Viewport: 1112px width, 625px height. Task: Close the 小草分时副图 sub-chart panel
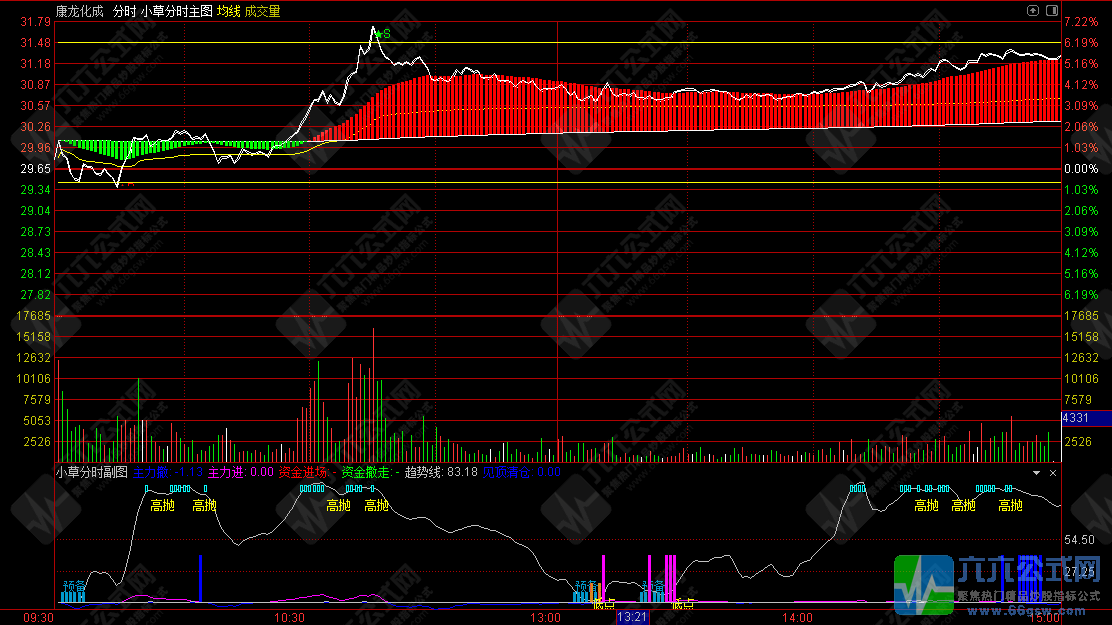(1051, 472)
